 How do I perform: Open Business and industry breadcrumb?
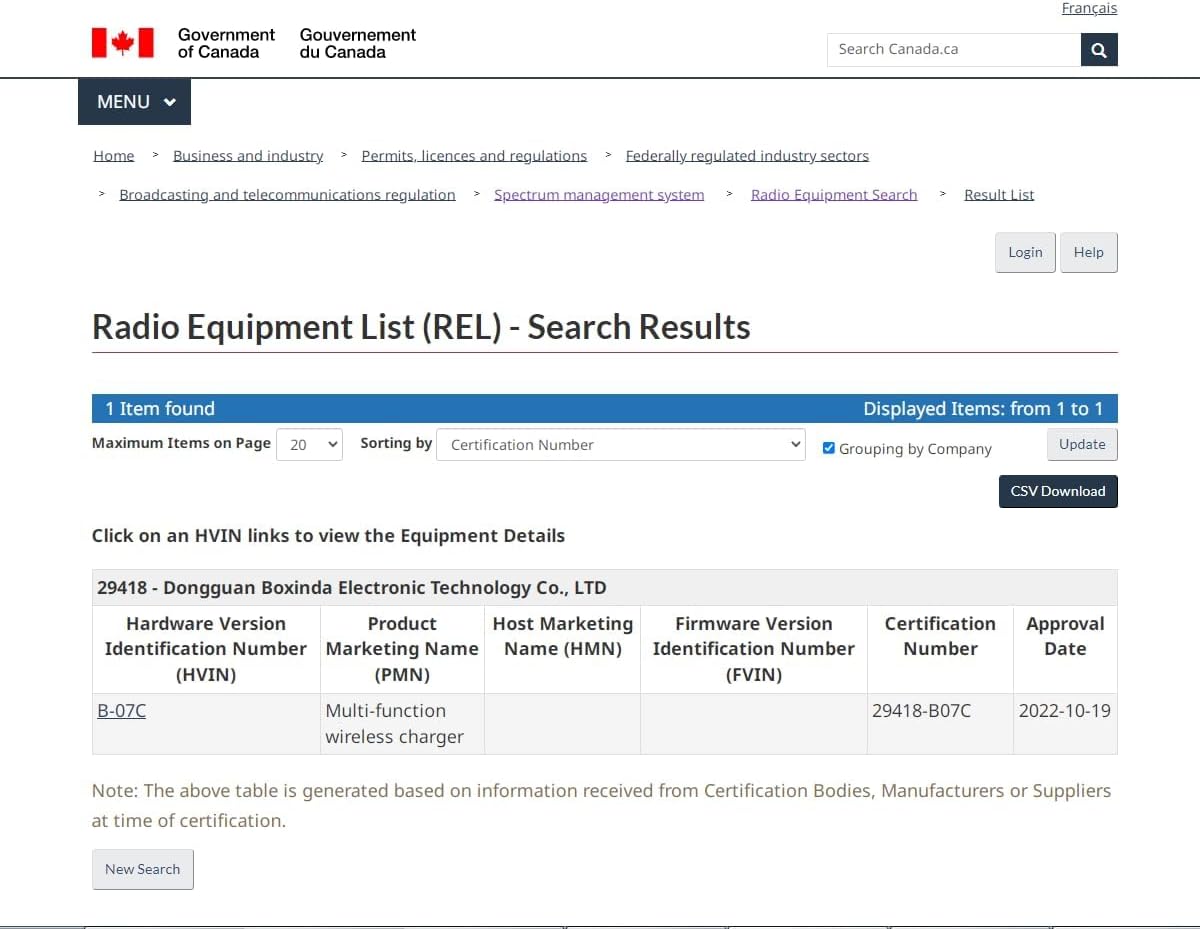pos(248,156)
